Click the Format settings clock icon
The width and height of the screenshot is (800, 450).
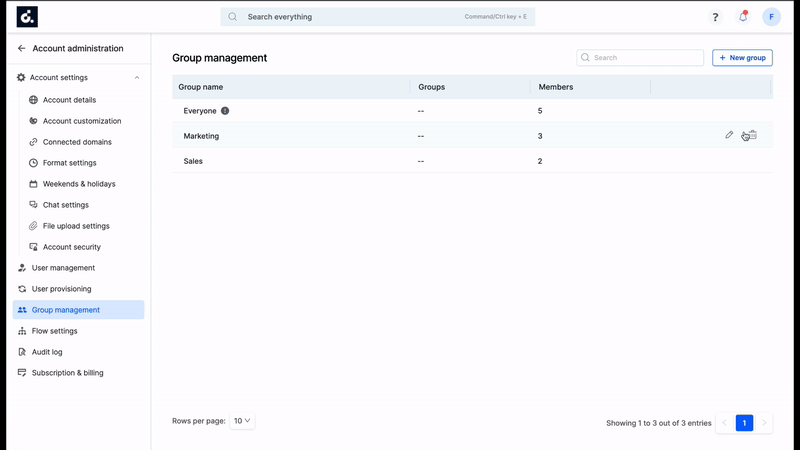(x=33, y=163)
